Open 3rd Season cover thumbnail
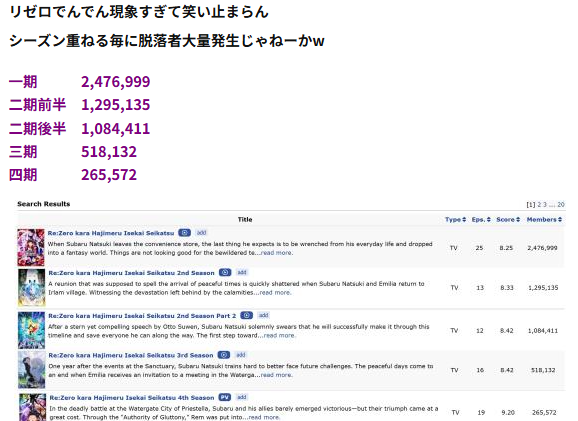The width and height of the screenshot is (578, 421). coord(32,370)
